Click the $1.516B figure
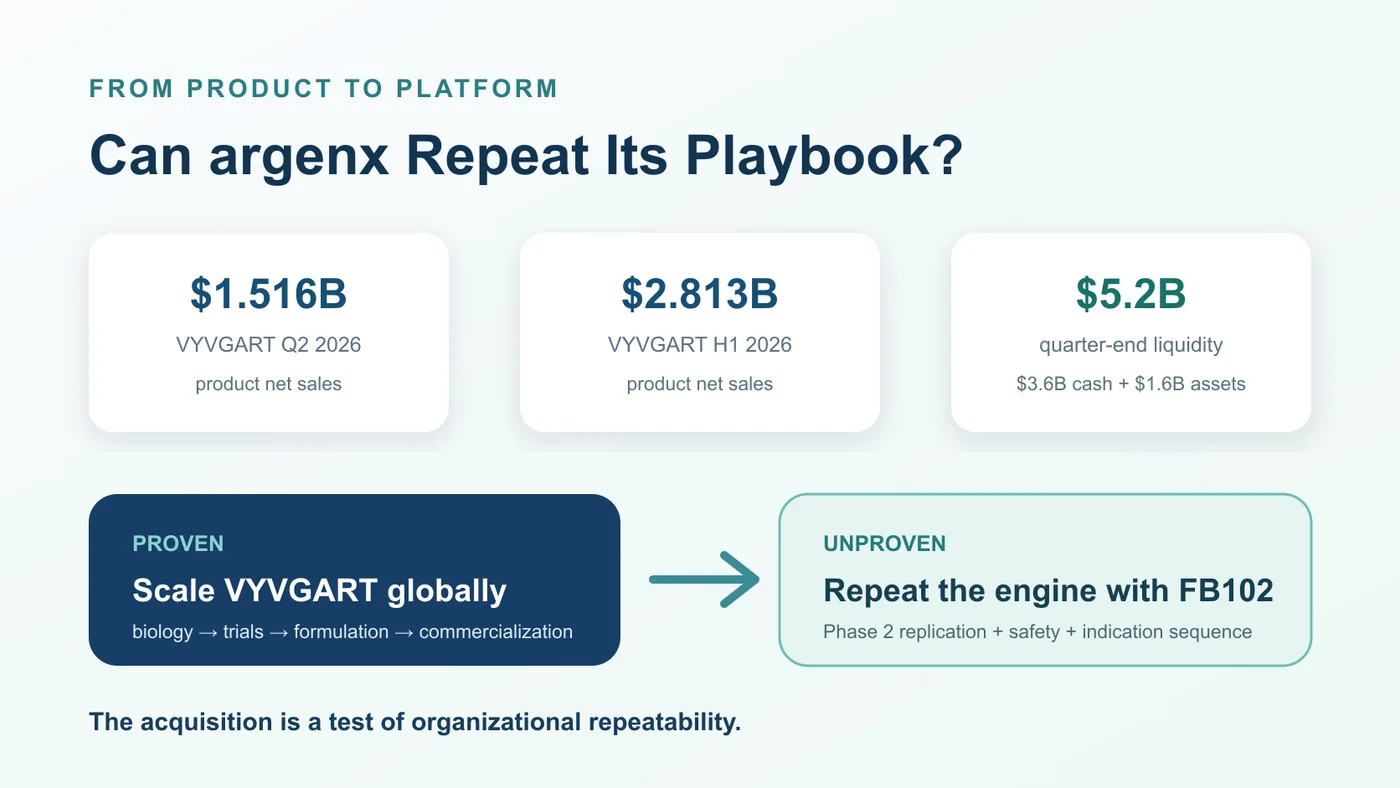1400x788 pixels. [x=269, y=293]
